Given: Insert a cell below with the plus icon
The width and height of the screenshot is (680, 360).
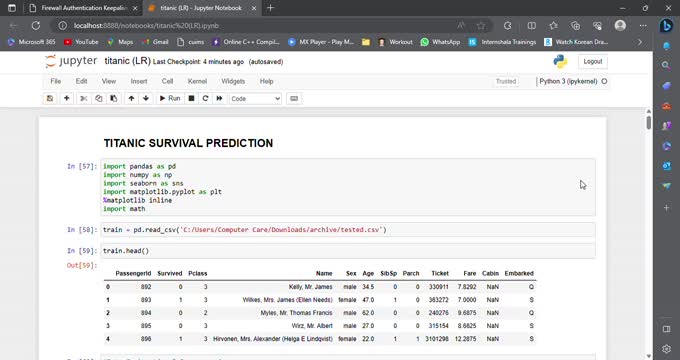Looking at the screenshot, I should click(66, 98).
